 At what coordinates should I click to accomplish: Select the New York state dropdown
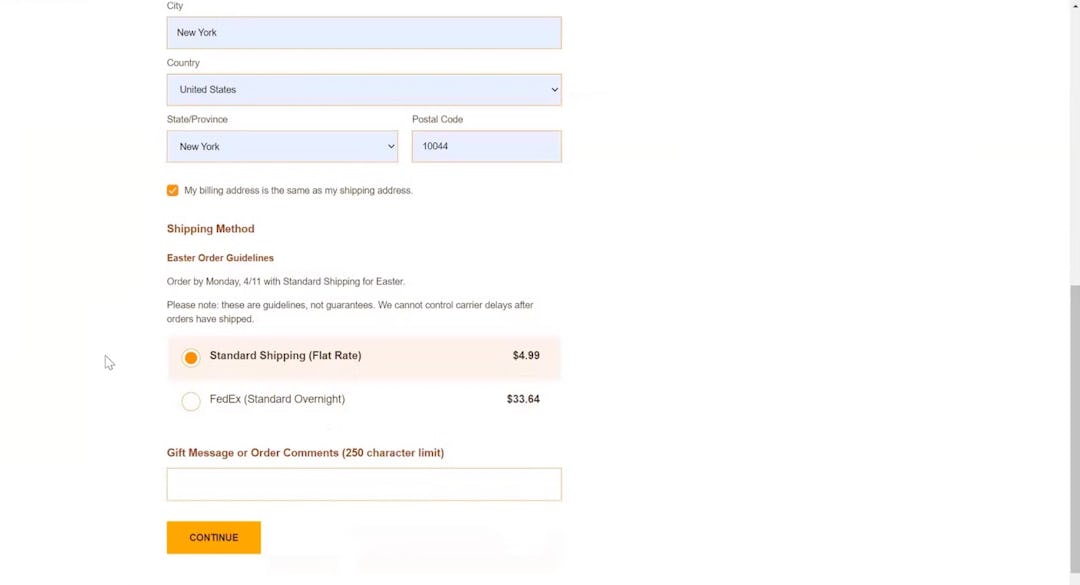[282, 146]
